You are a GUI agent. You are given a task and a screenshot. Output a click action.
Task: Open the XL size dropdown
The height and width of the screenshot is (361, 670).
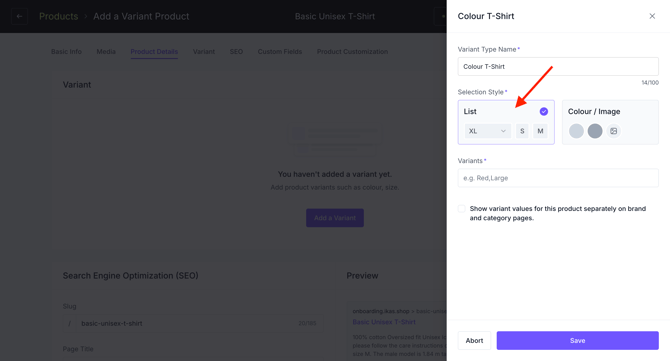(x=488, y=131)
